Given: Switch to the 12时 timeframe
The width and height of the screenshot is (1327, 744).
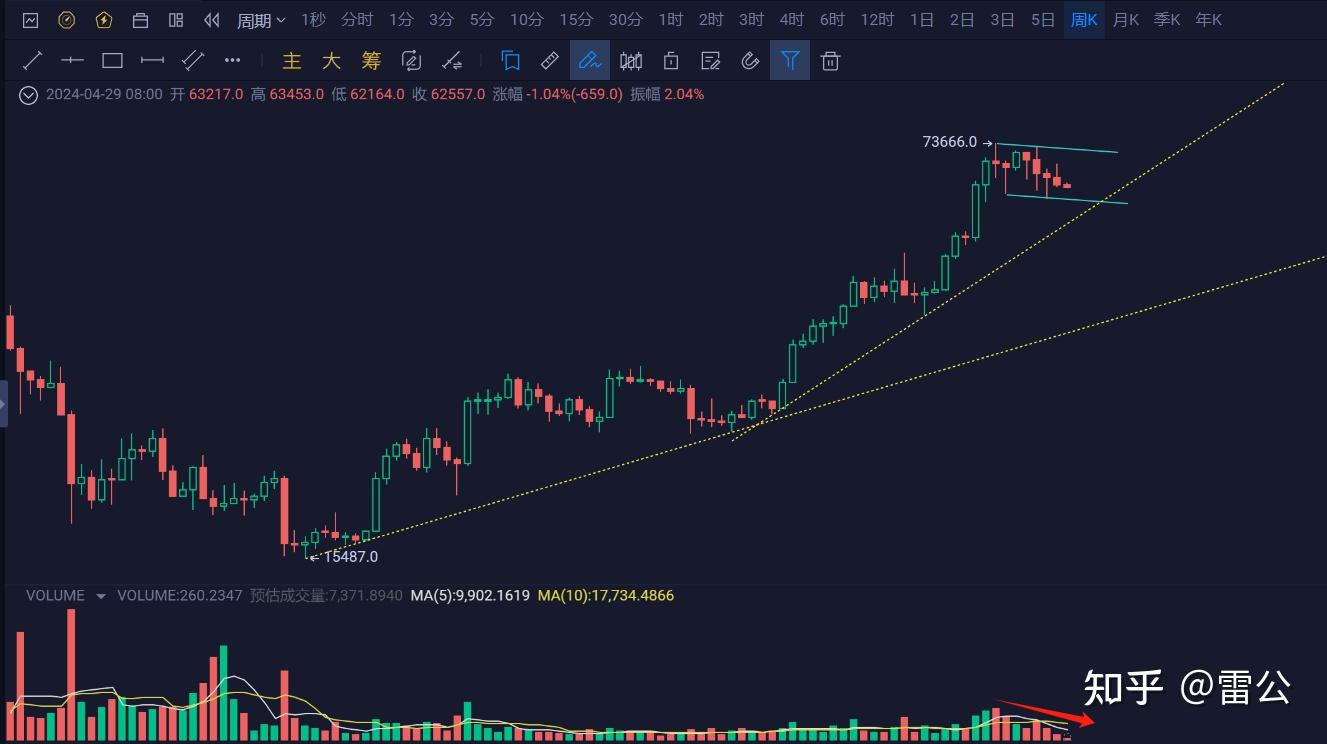Looking at the screenshot, I should [x=877, y=20].
